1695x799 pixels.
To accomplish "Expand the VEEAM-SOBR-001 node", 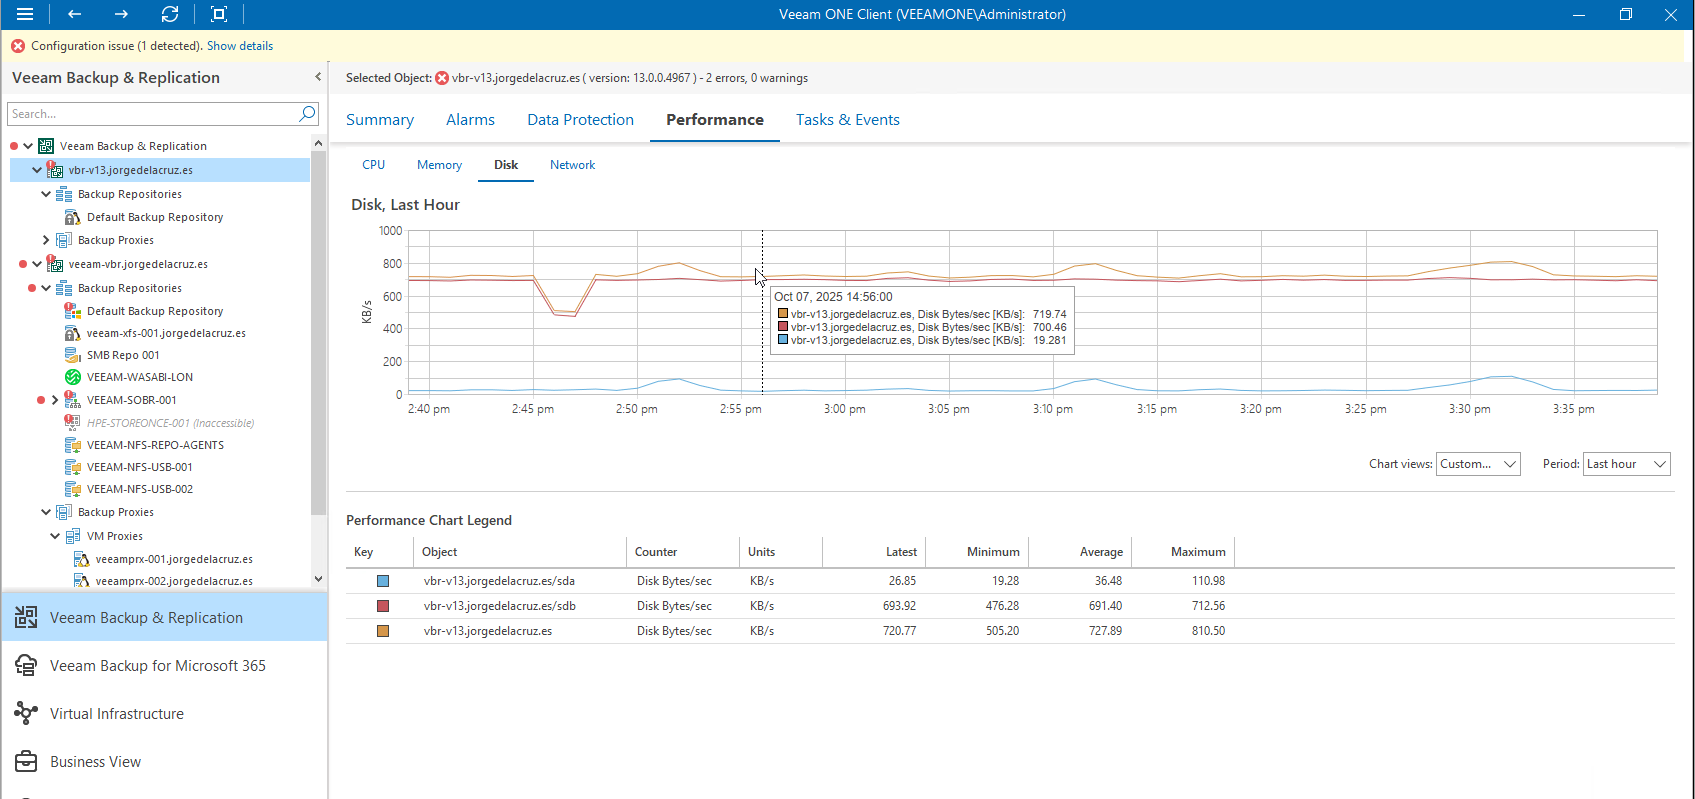I will pyautogui.click(x=55, y=400).
